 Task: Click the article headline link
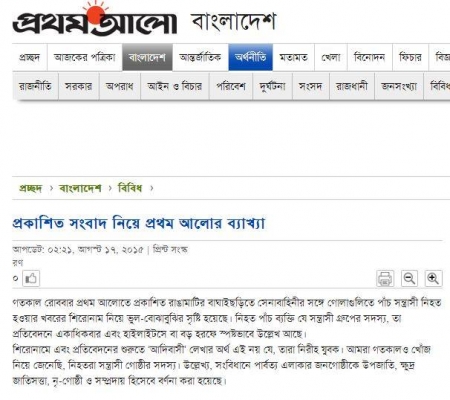139,223
